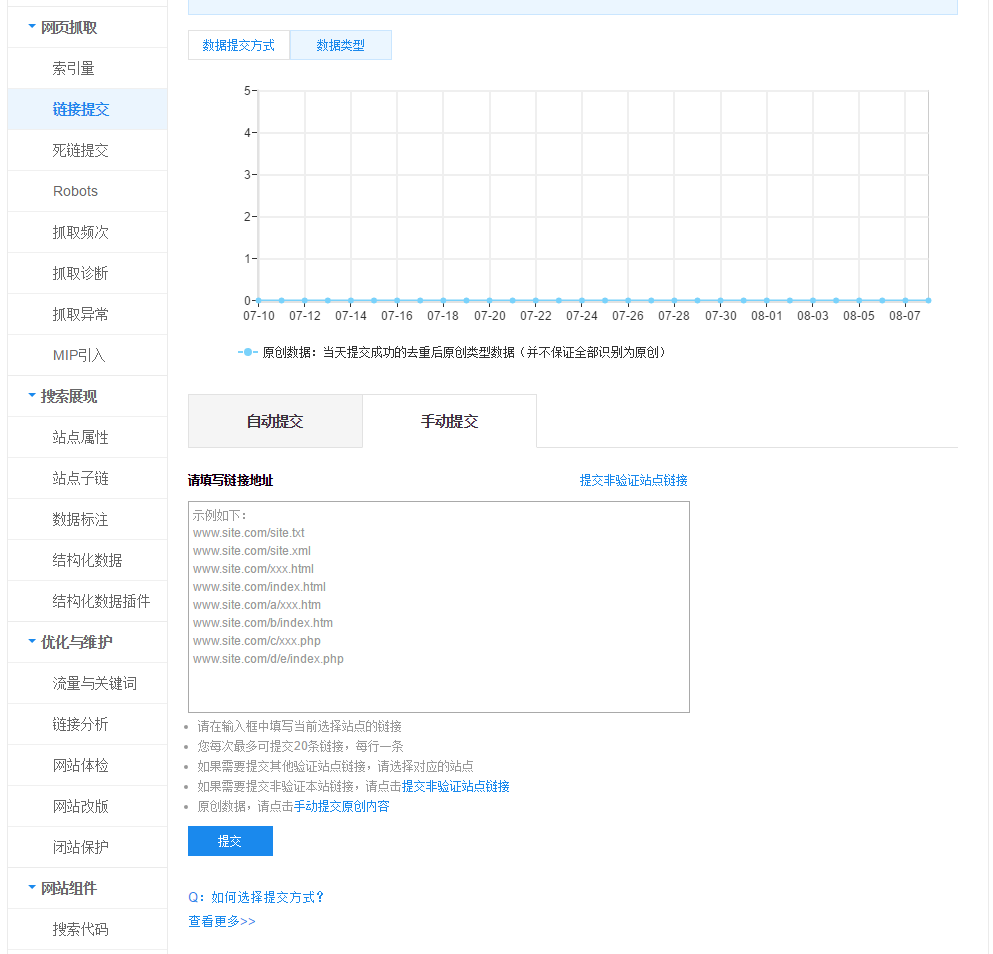
Task: Collapse the 优化与维护 section arrow
Action: (32, 642)
